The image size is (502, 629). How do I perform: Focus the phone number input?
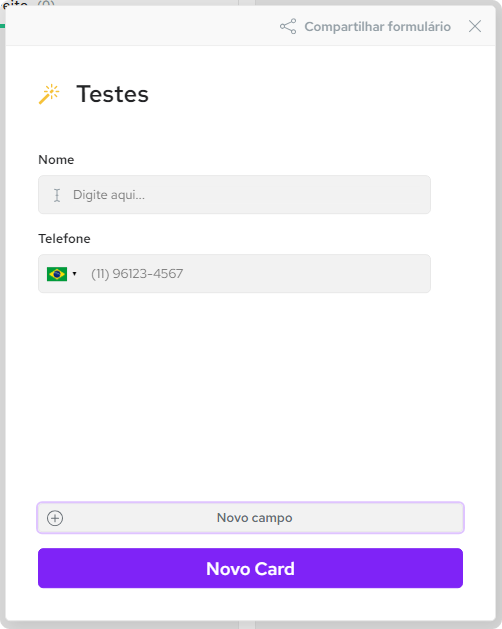257,274
